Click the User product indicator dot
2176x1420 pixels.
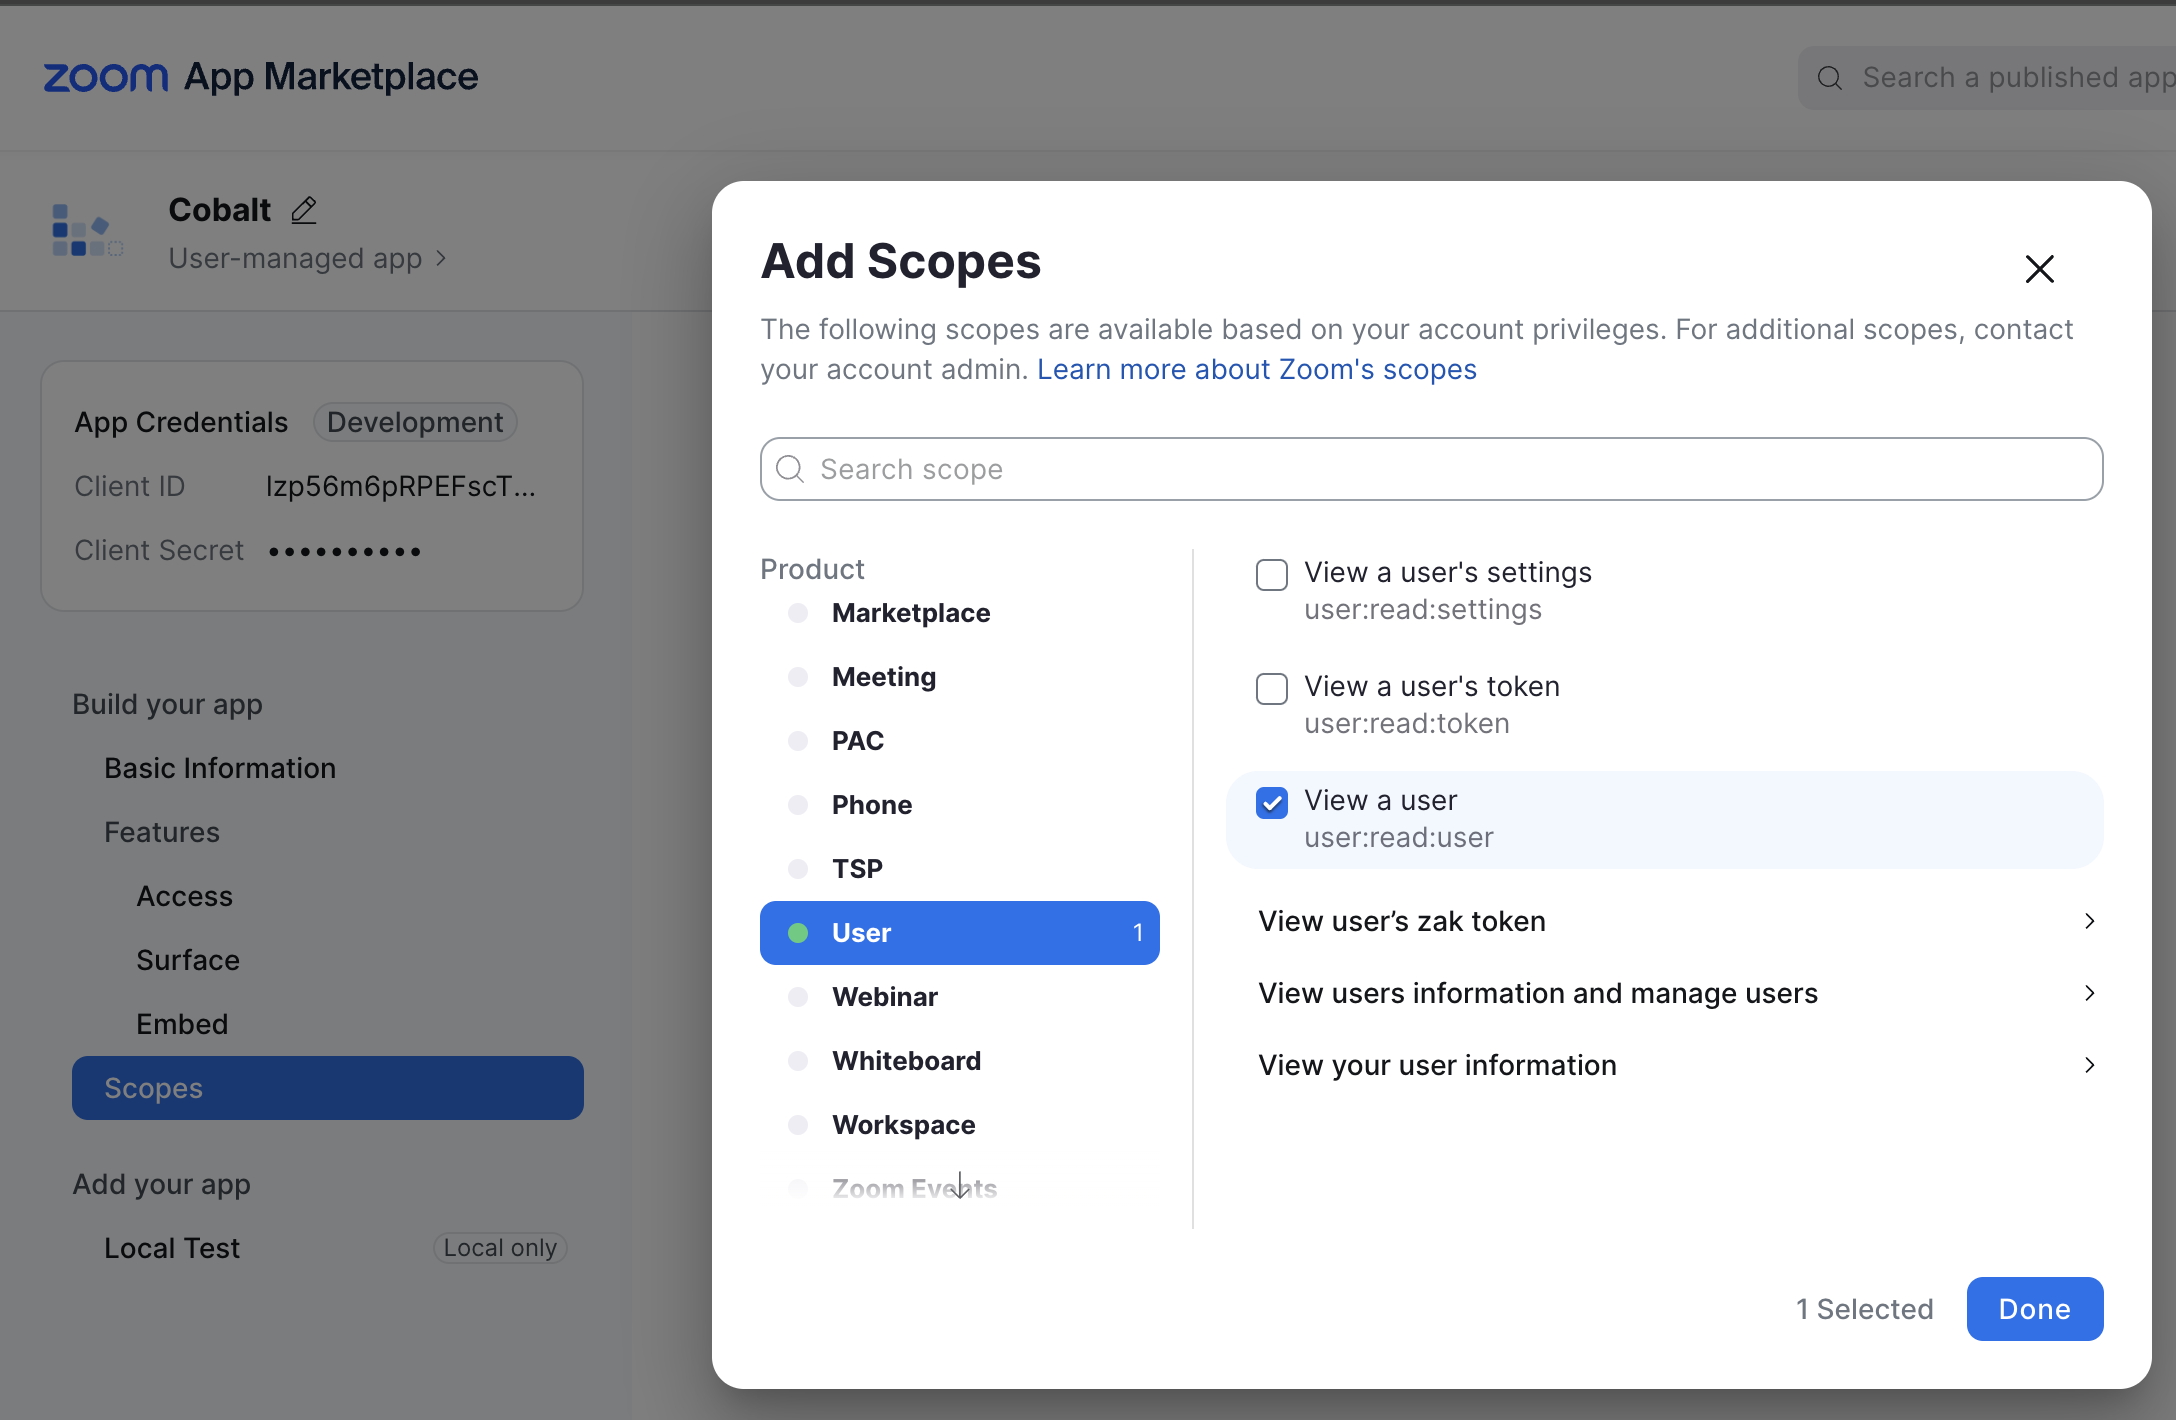coord(798,932)
